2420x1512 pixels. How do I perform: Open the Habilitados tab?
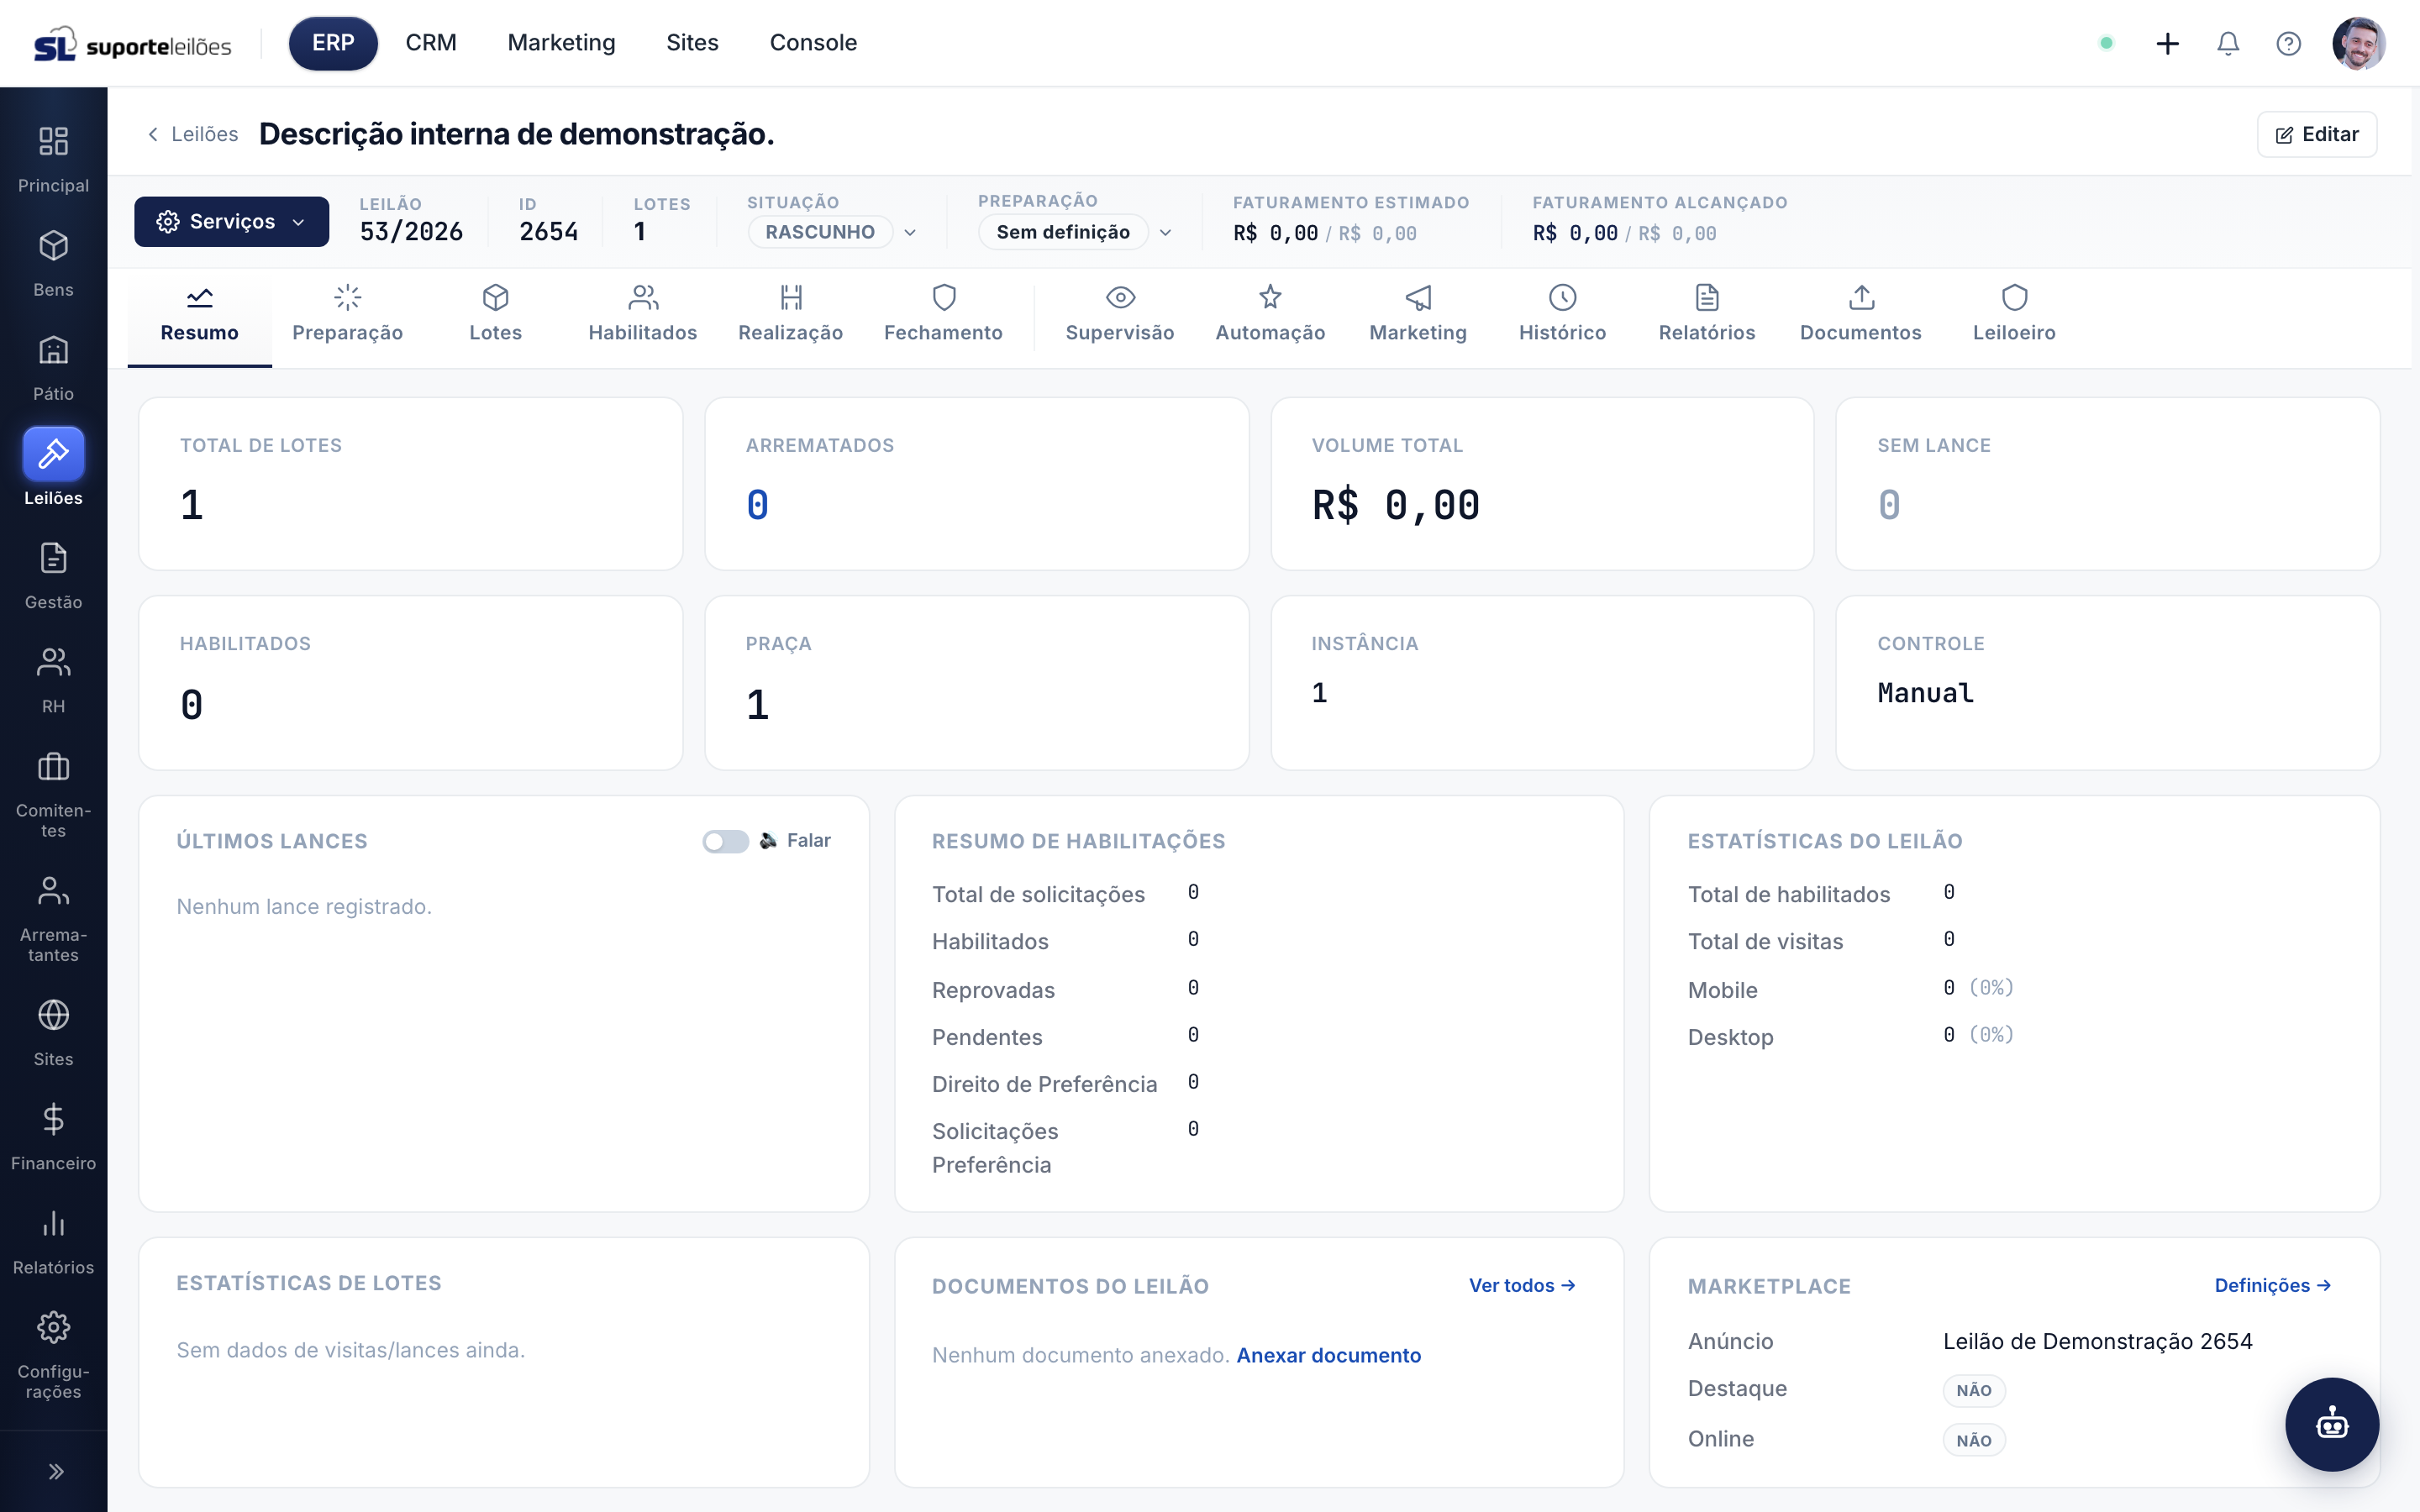click(x=642, y=315)
